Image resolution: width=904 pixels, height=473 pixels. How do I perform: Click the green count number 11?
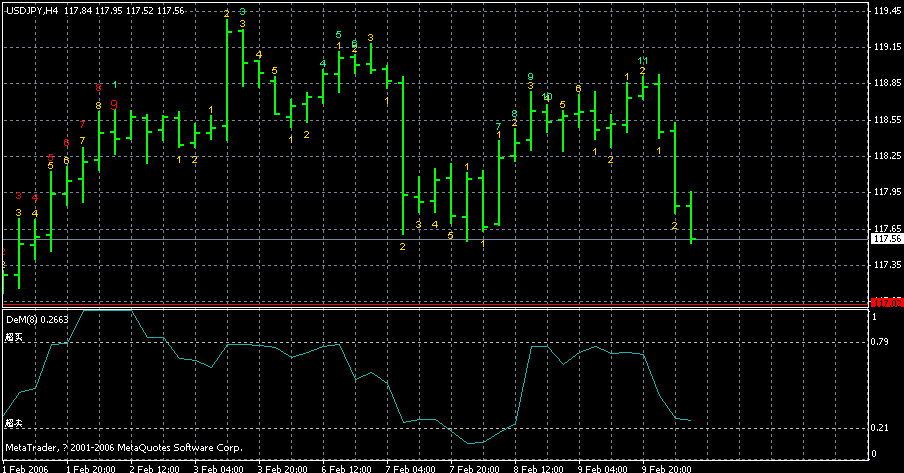pyautogui.click(x=643, y=61)
